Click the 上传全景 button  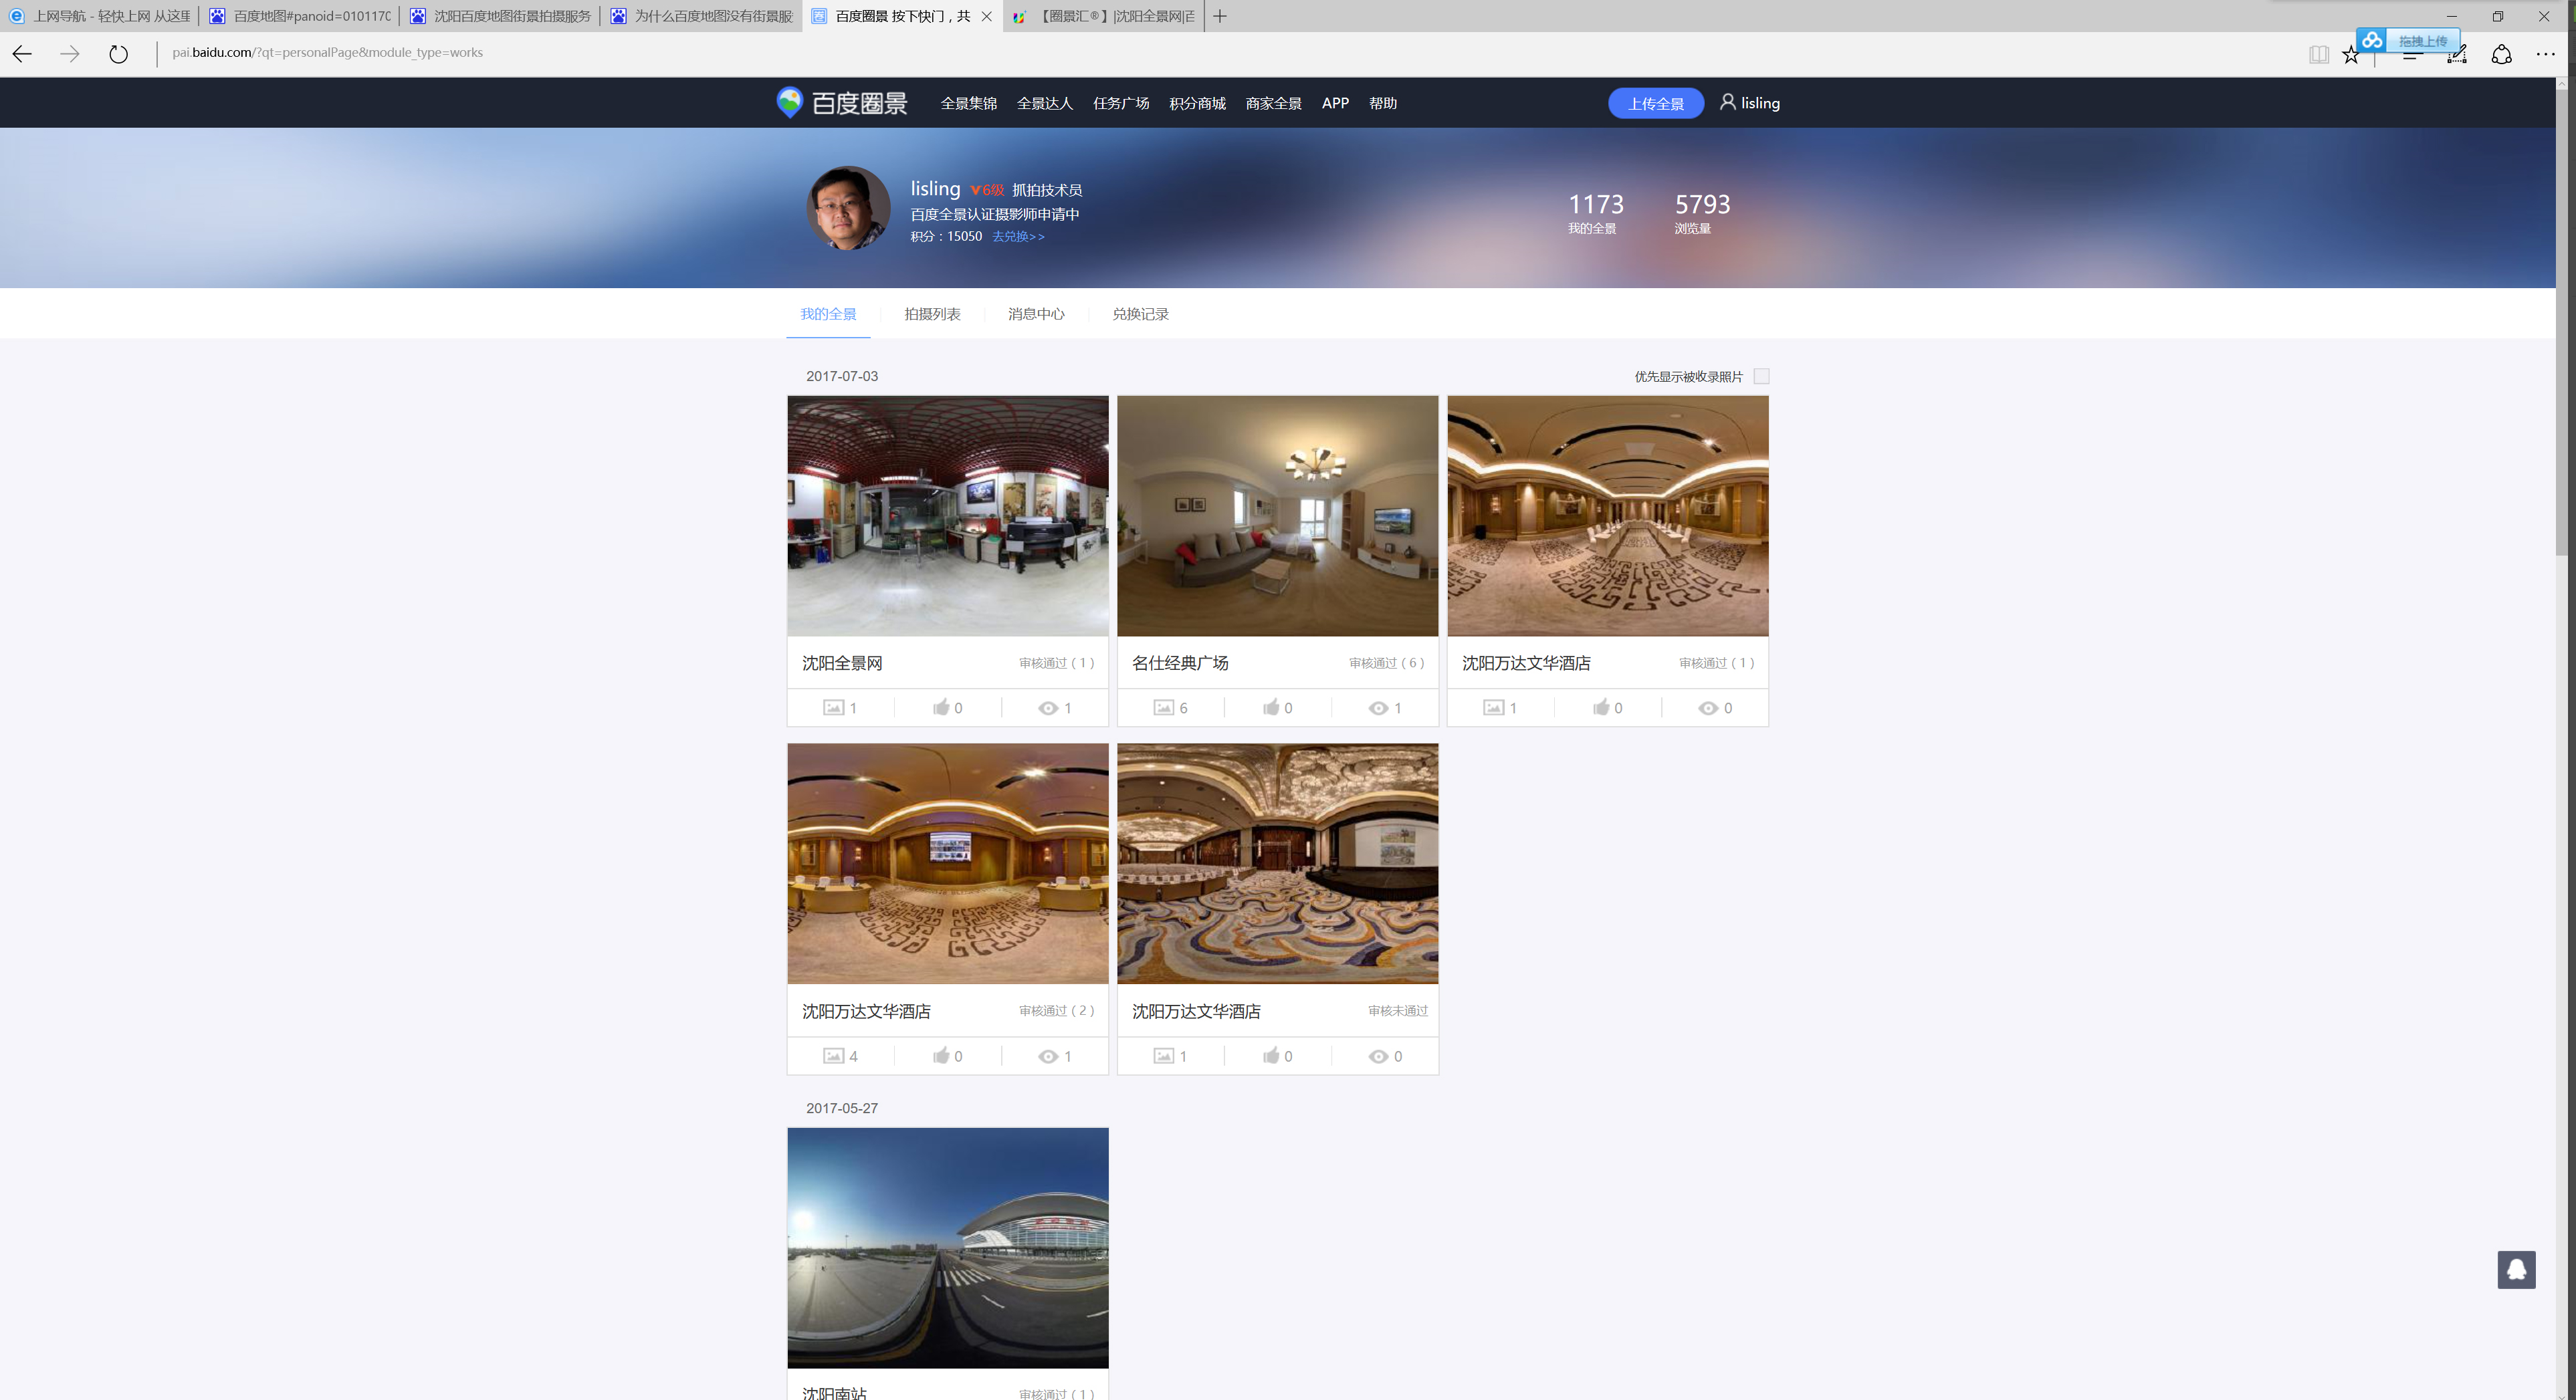click(x=1656, y=103)
